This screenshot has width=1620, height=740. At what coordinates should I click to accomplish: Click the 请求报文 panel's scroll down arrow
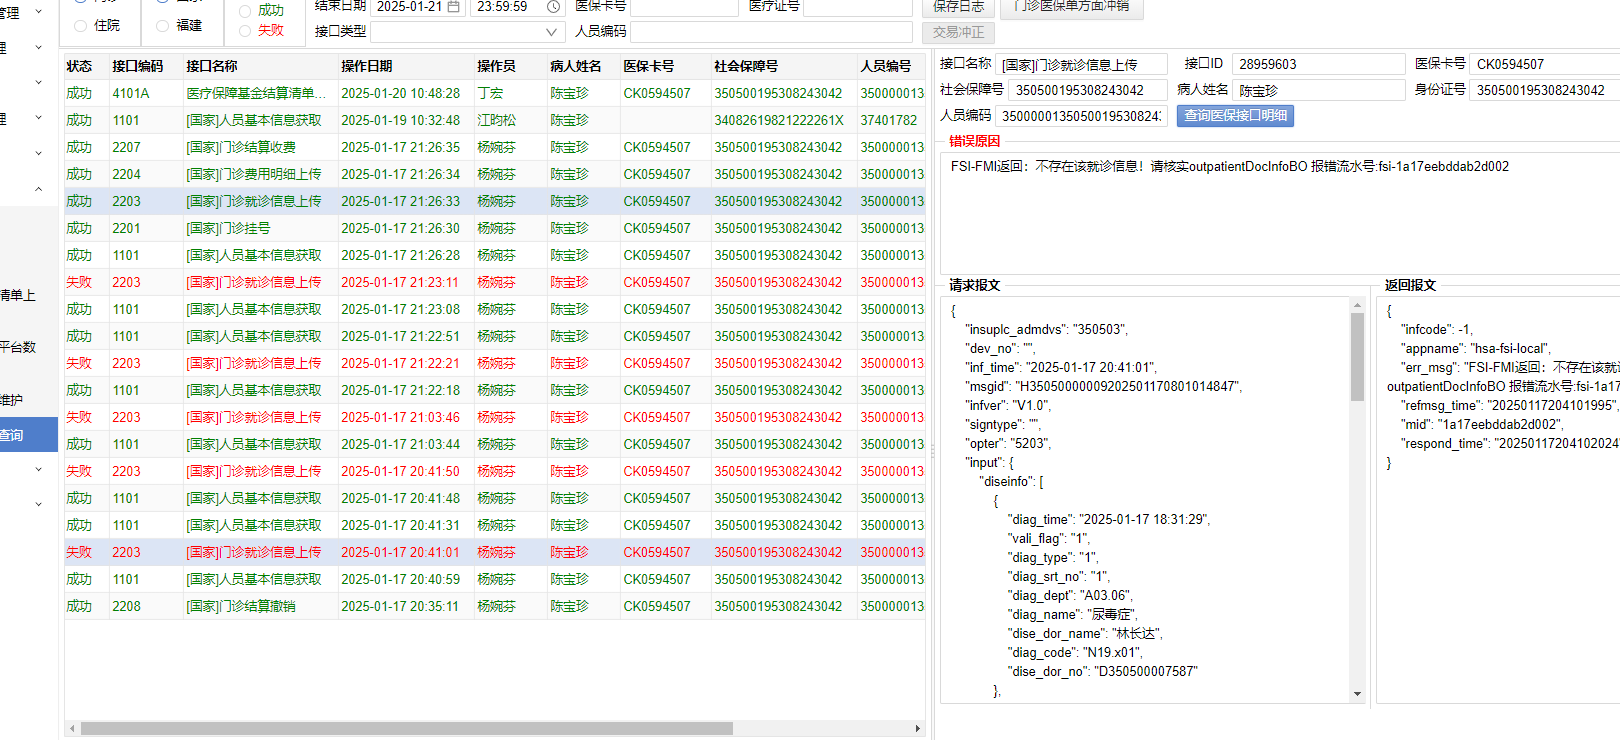(1357, 694)
